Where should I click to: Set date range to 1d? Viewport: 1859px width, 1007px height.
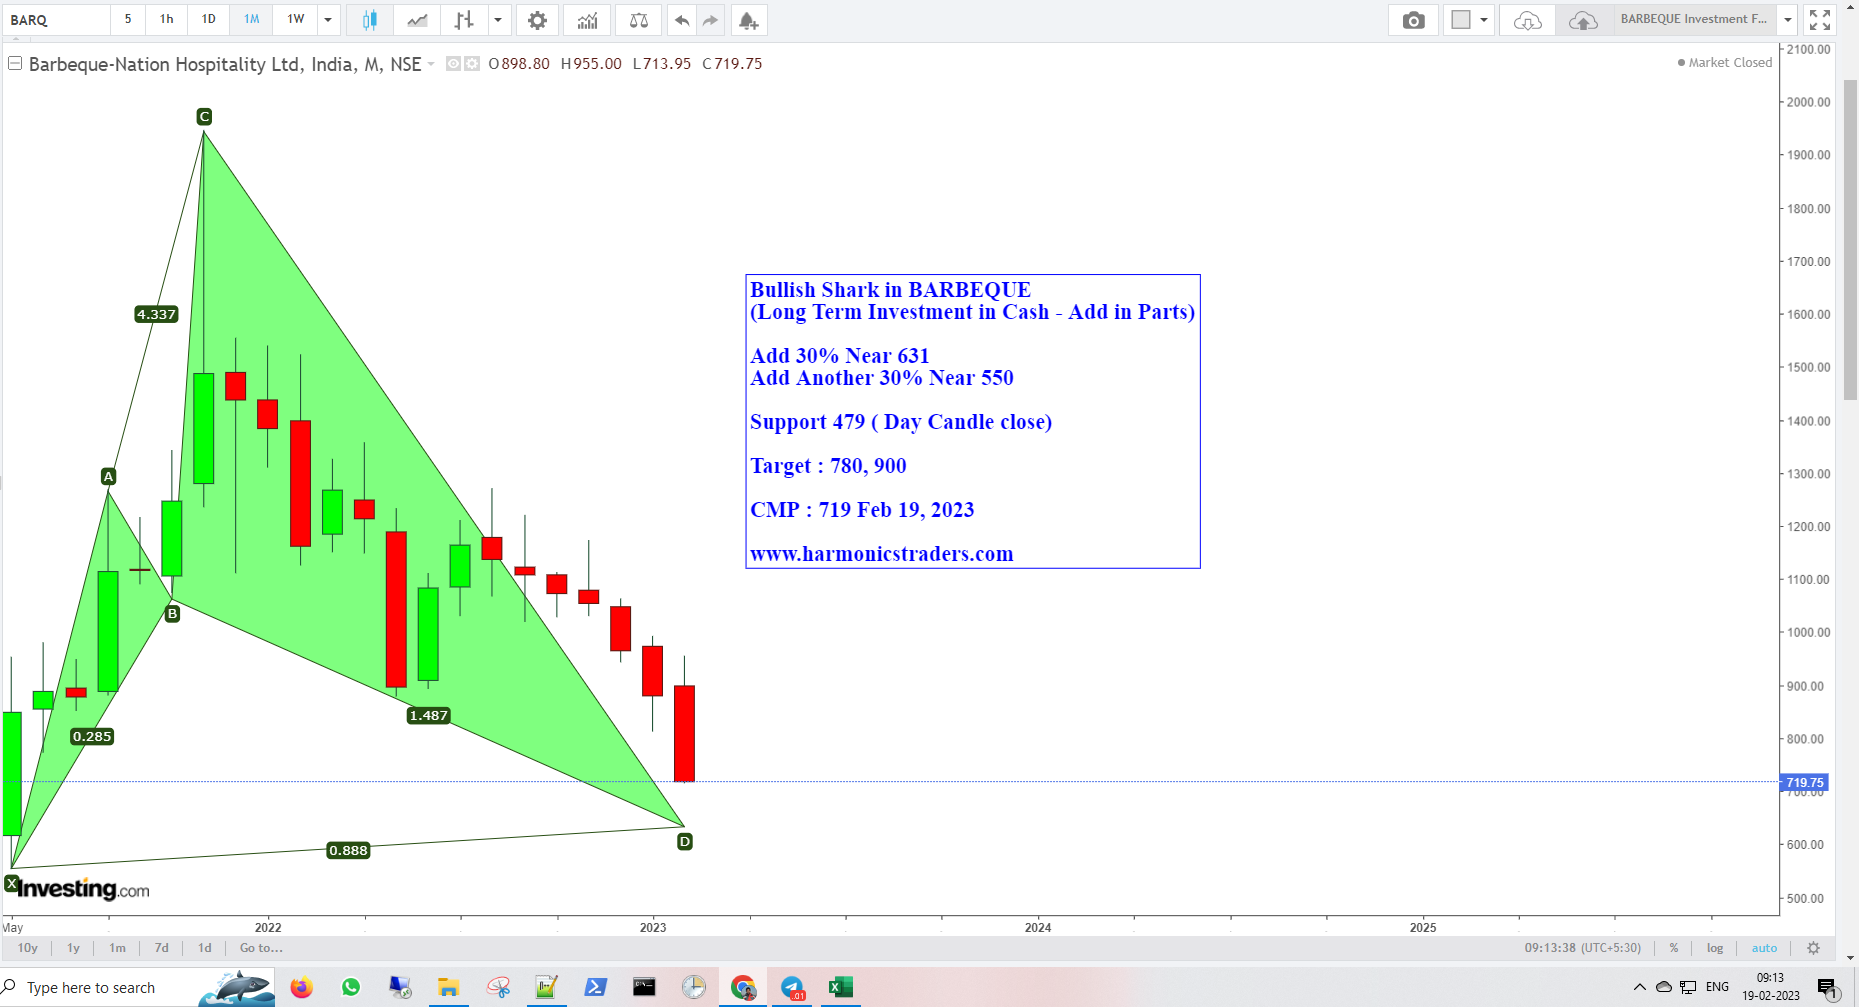(x=205, y=948)
